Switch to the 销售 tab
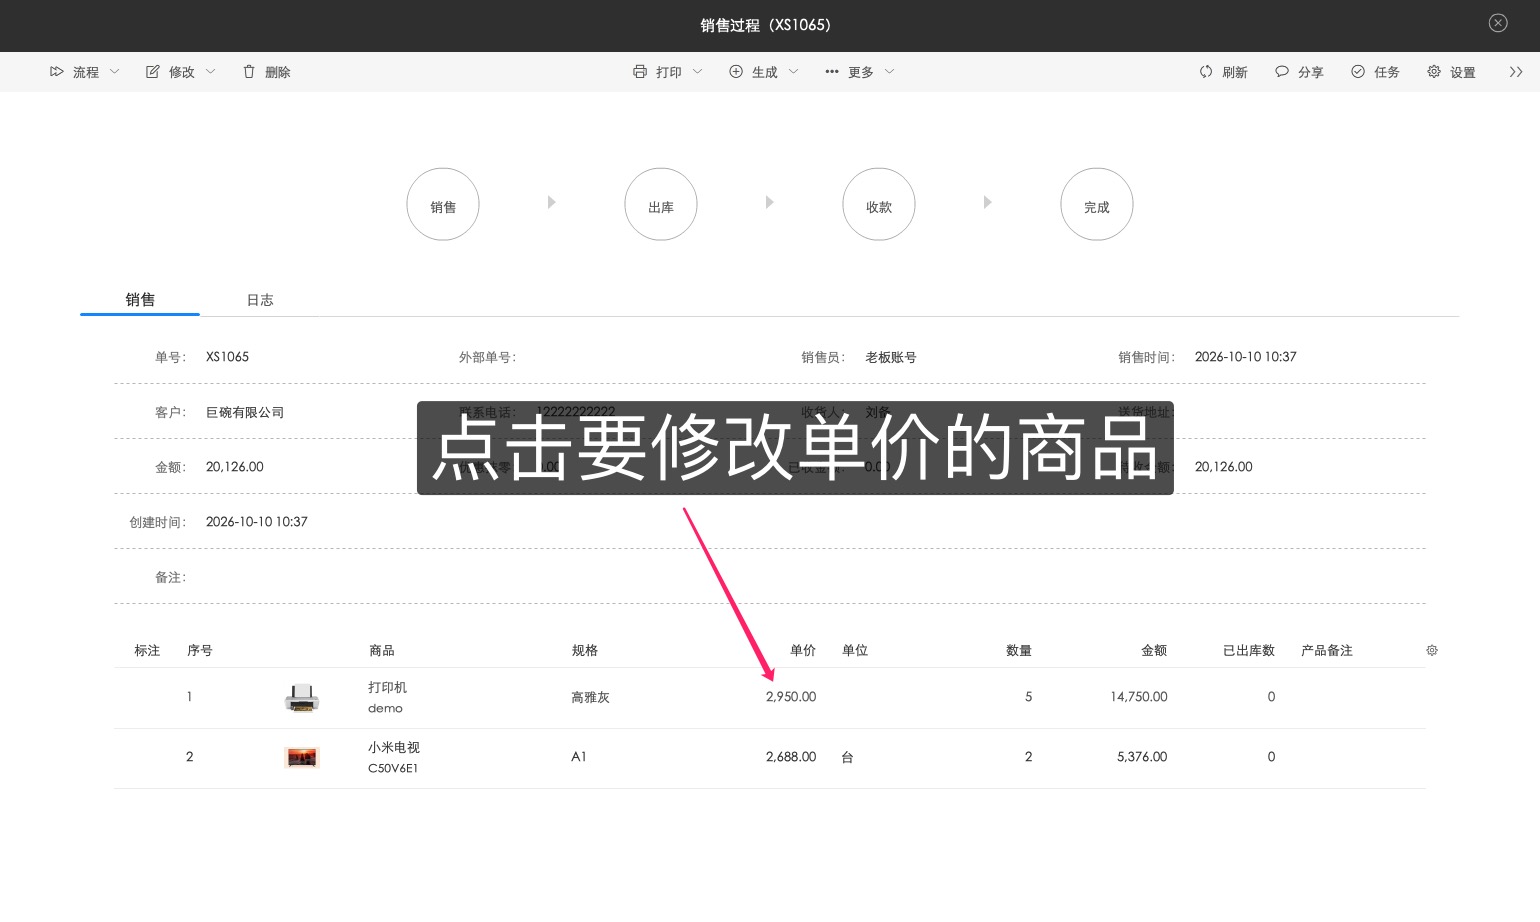This screenshot has height=922, width=1540. [x=140, y=300]
